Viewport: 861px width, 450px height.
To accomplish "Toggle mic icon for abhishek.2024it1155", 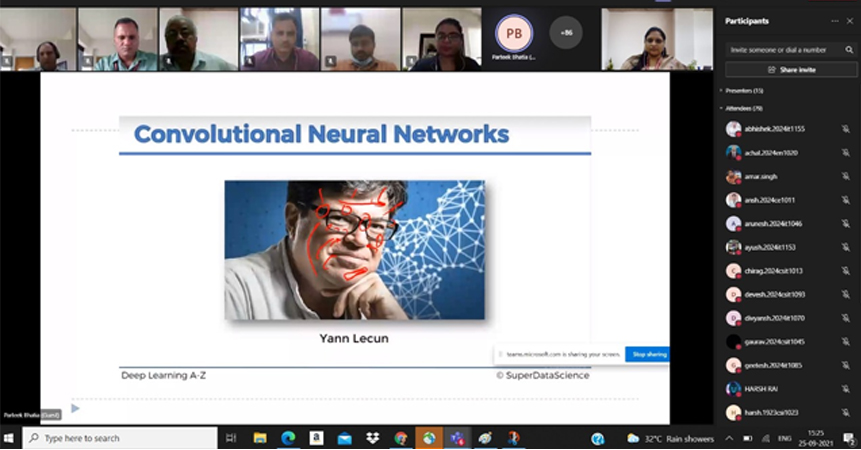I will [x=845, y=129].
